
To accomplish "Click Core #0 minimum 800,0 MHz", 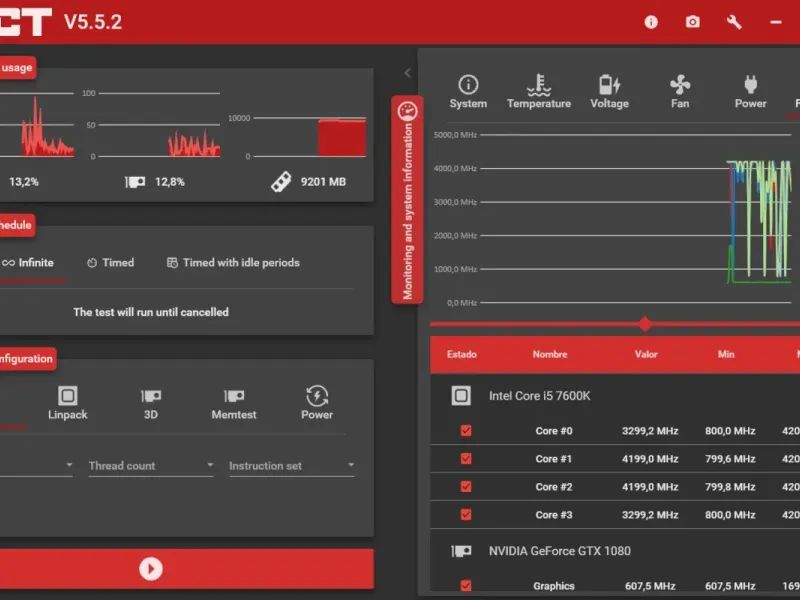I will [730, 431].
